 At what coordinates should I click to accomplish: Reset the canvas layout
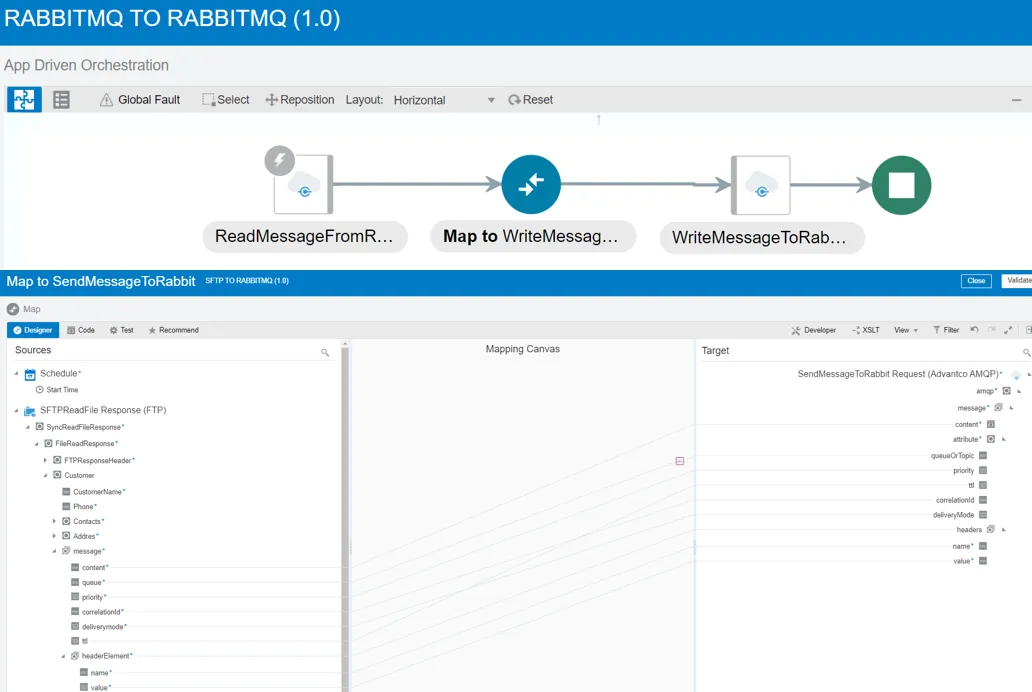coord(530,99)
